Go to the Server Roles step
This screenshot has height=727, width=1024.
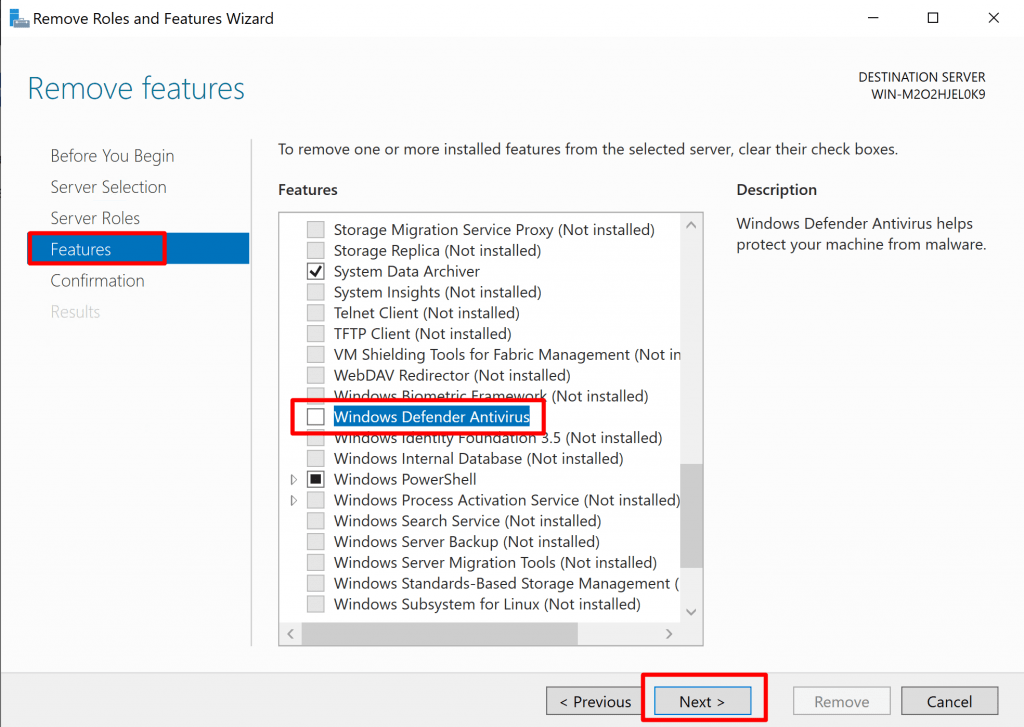95,218
